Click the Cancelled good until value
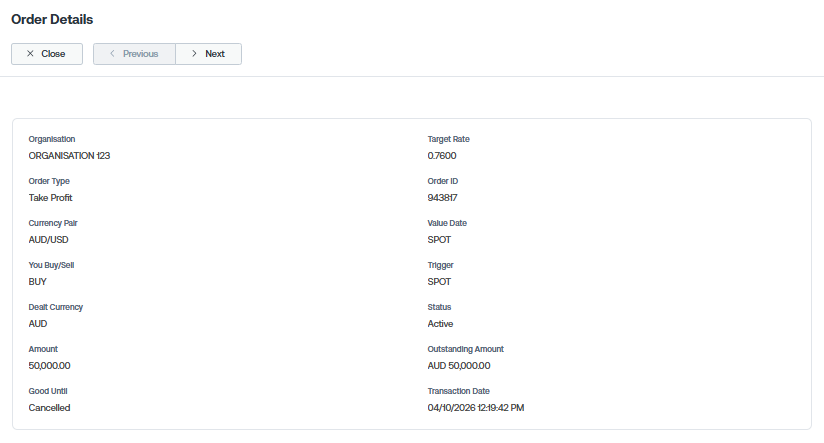Viewport: 824px width, 443px height. coord(49,408)
